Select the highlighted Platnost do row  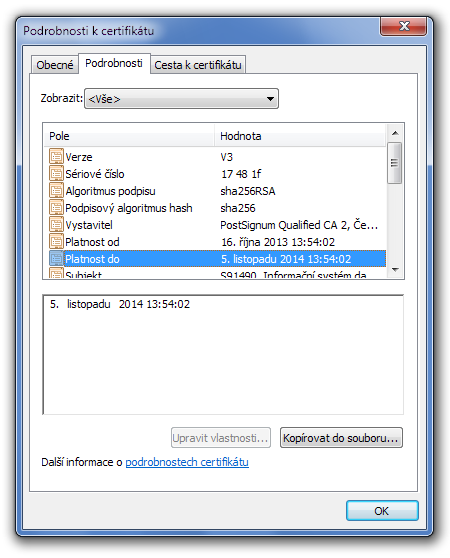click(217, 259)
